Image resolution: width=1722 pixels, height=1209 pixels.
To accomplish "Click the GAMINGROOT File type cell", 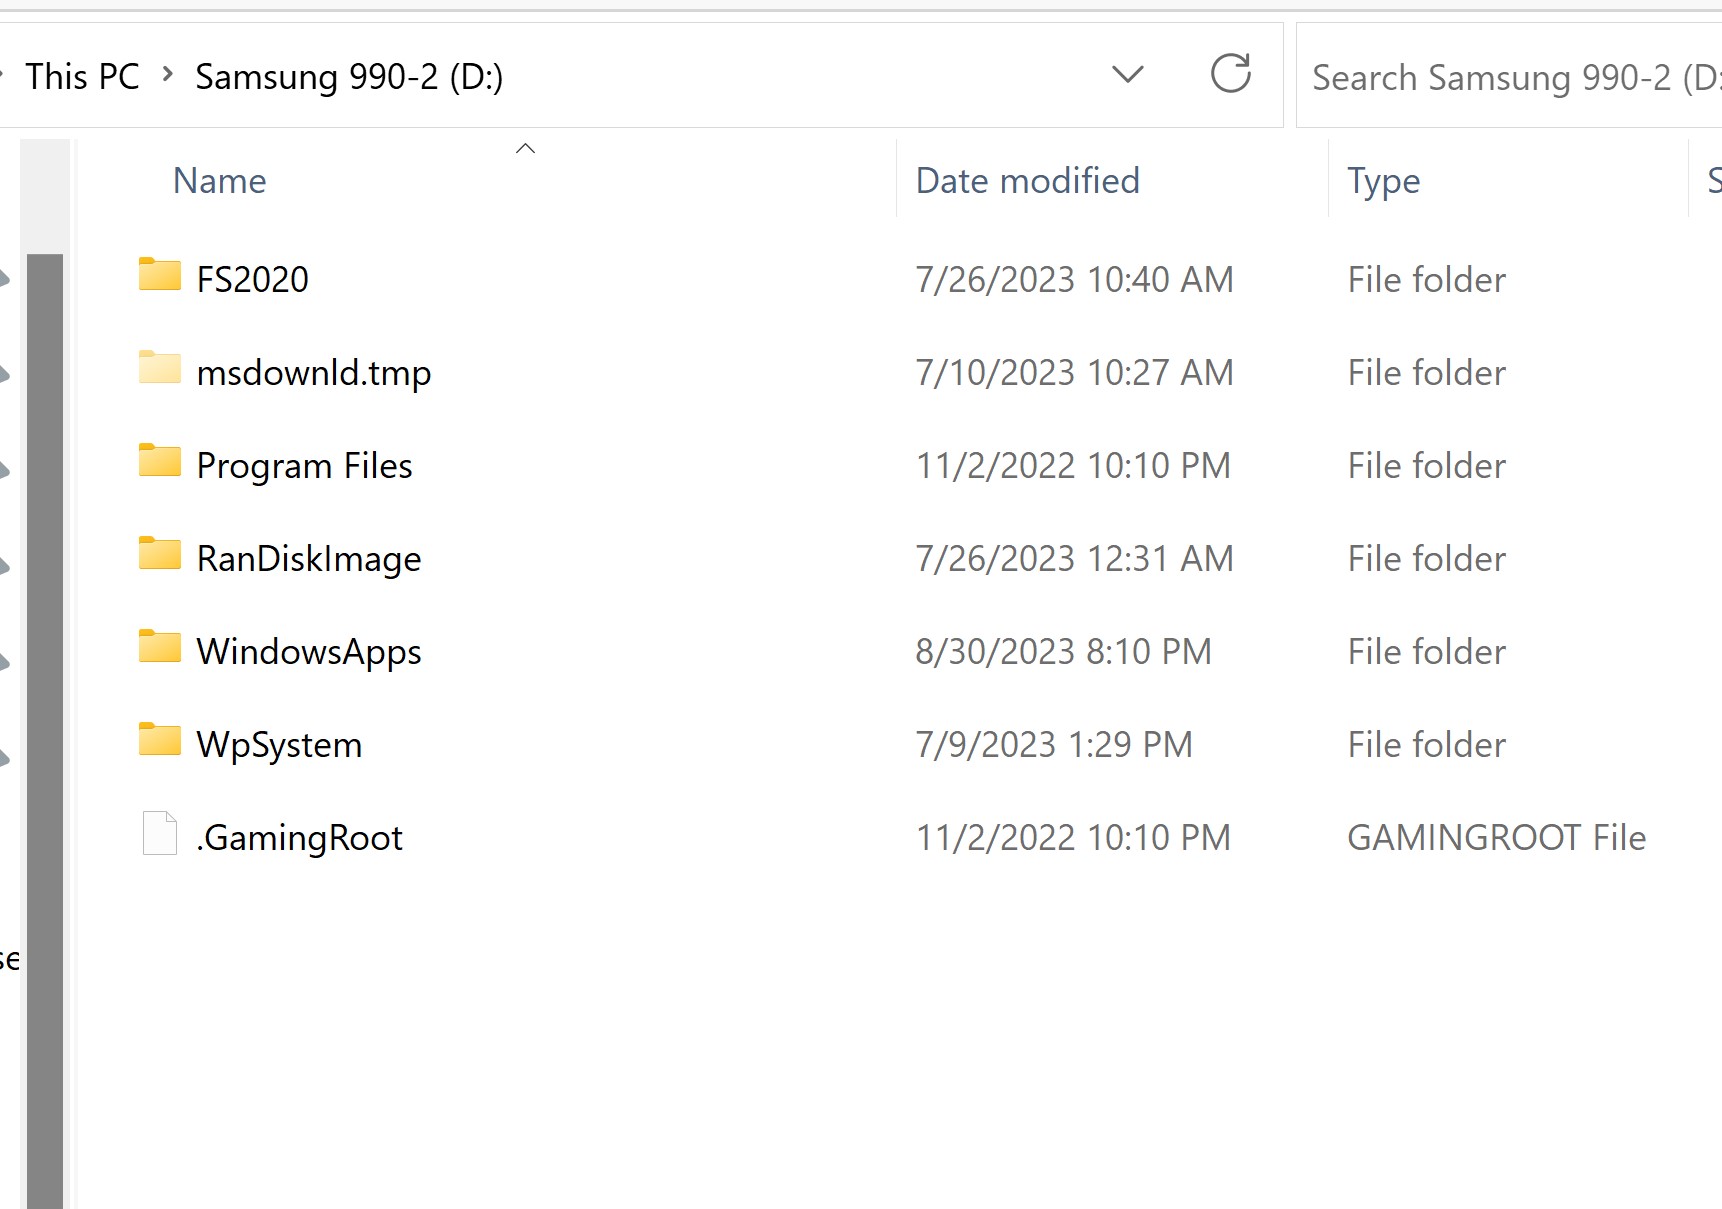I will [1497, 837].
